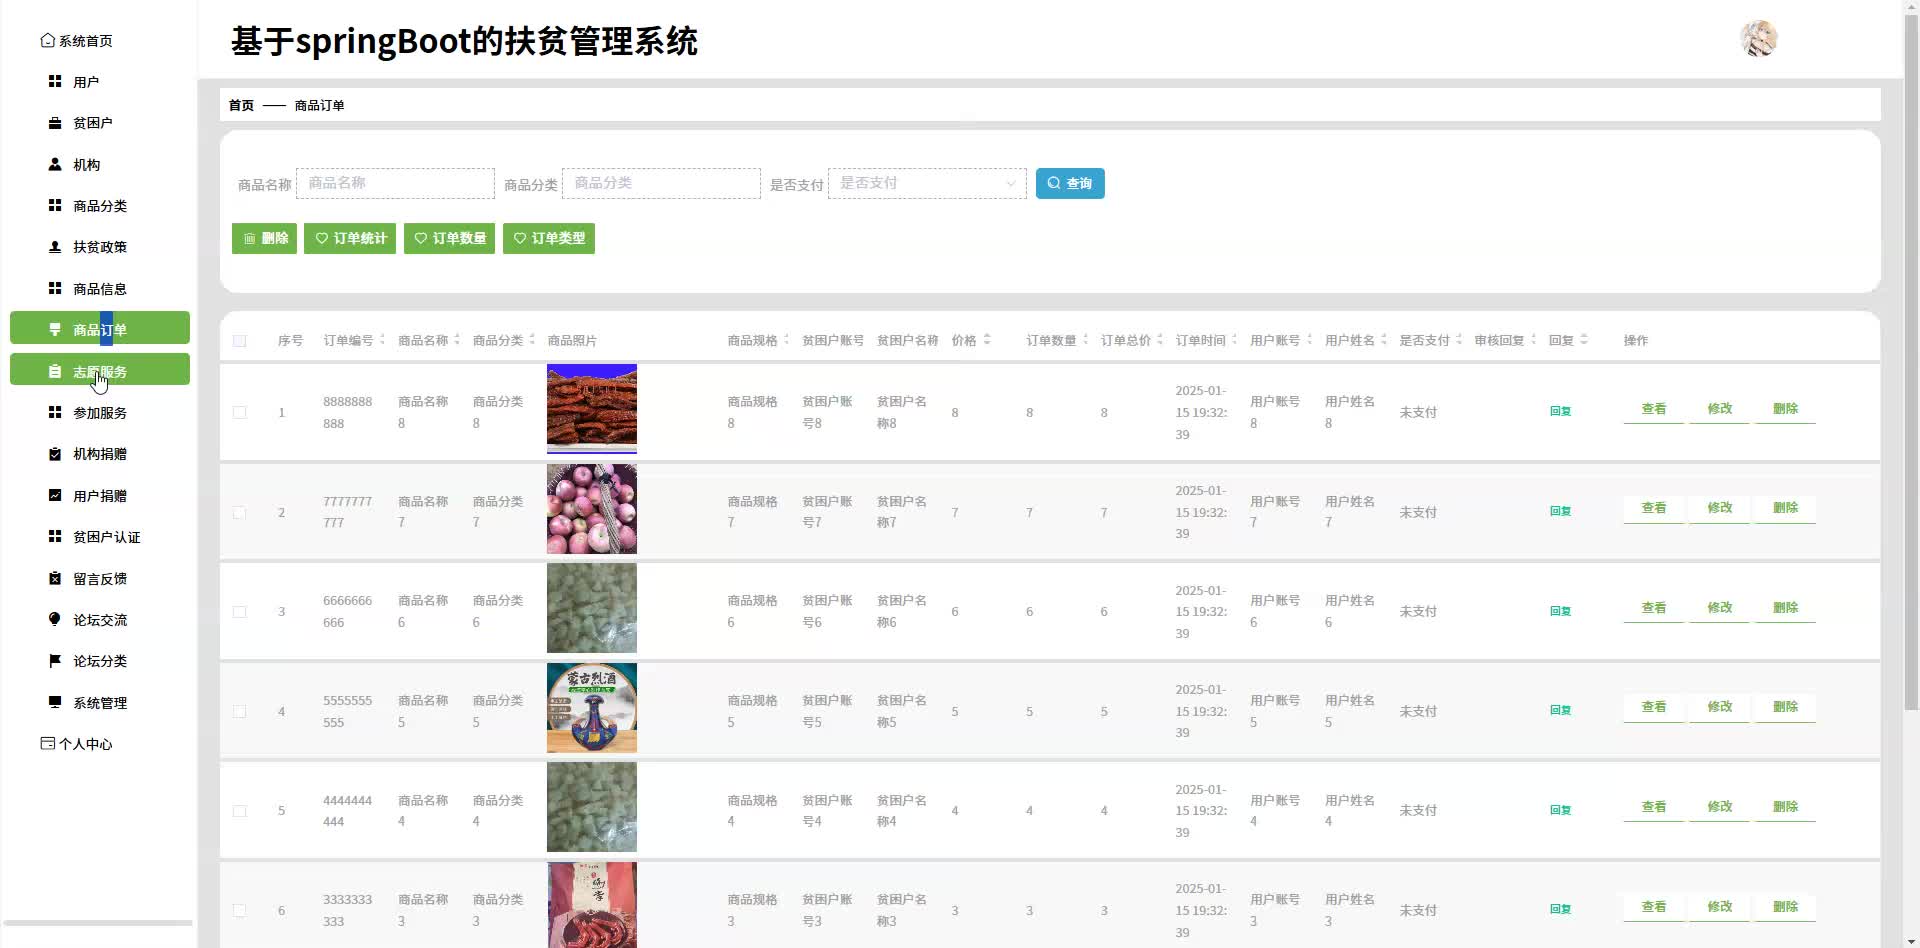The width and height of the screenshot is (1920, 948).
Task: Click the grid icon next to 商品信息
Action: (55, 288)
